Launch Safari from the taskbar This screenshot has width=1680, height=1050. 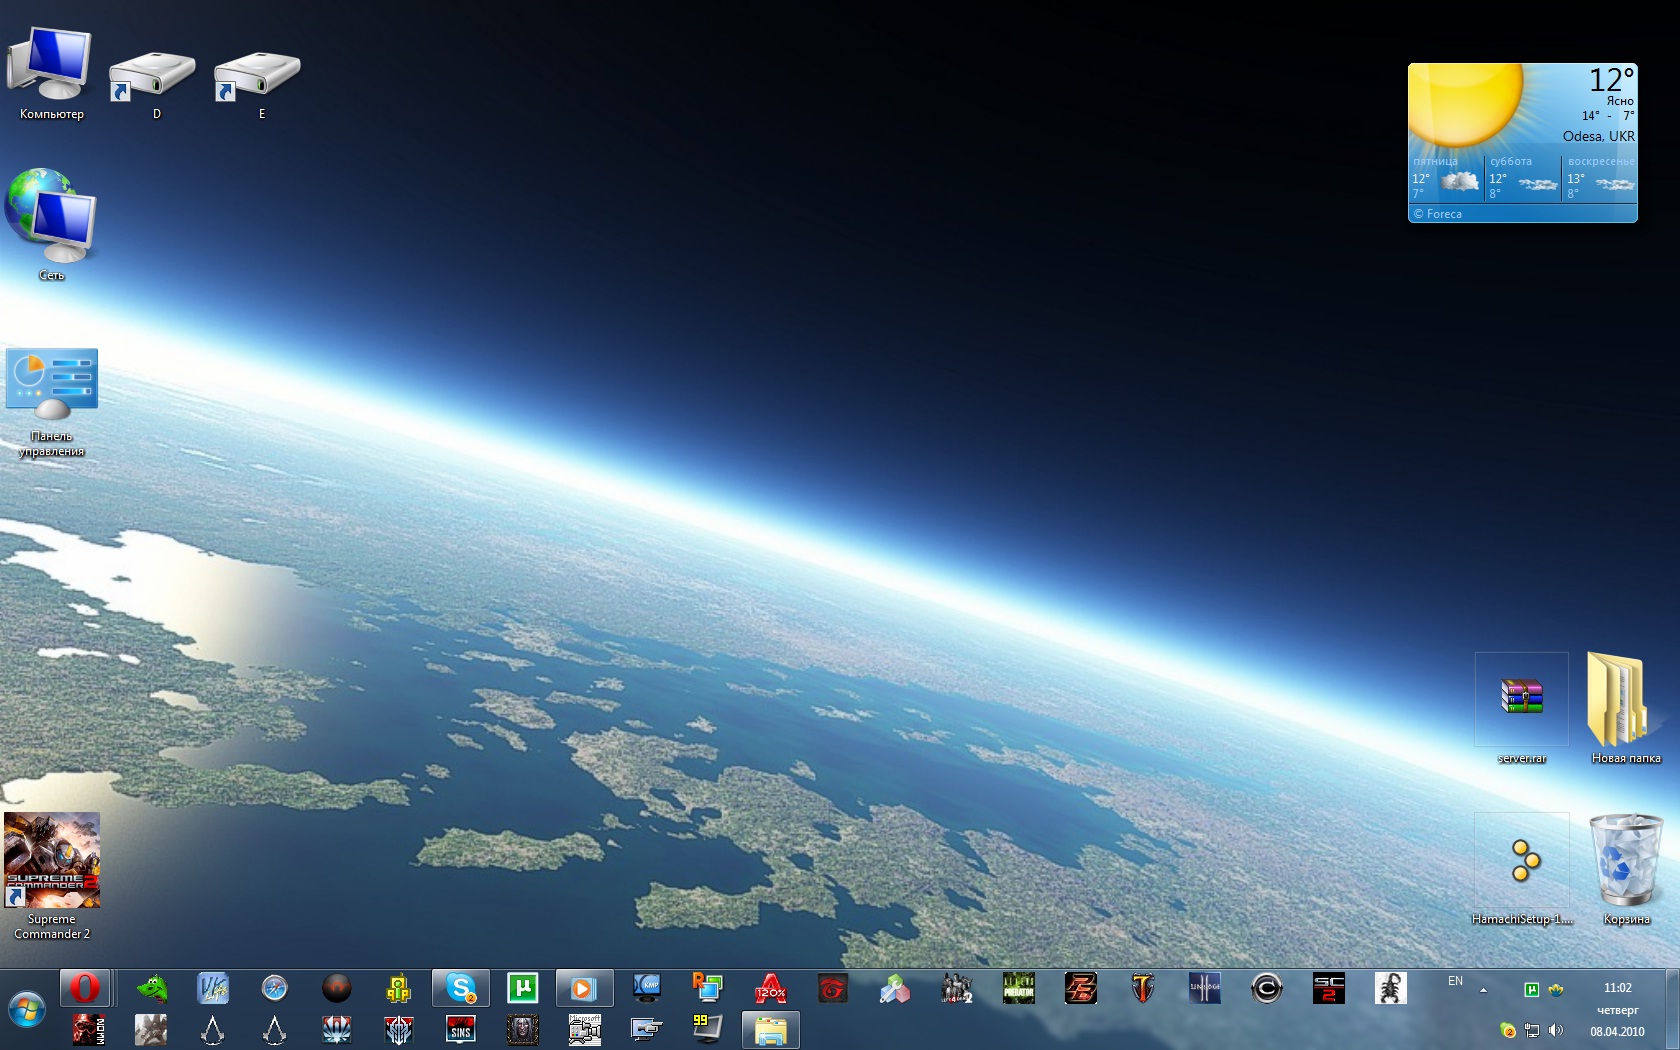click(x=274, y=988)
